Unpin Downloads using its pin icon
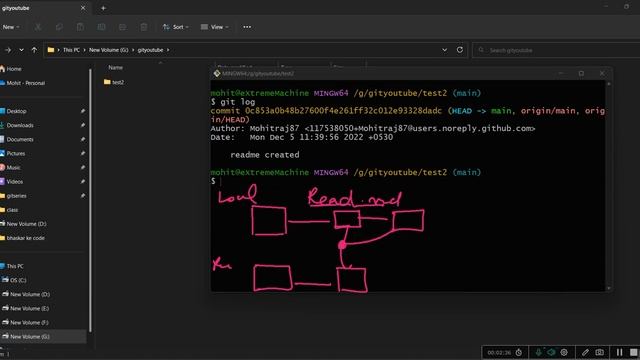The width and height of the screenshot is (640, 360). (x=83, y=125)
